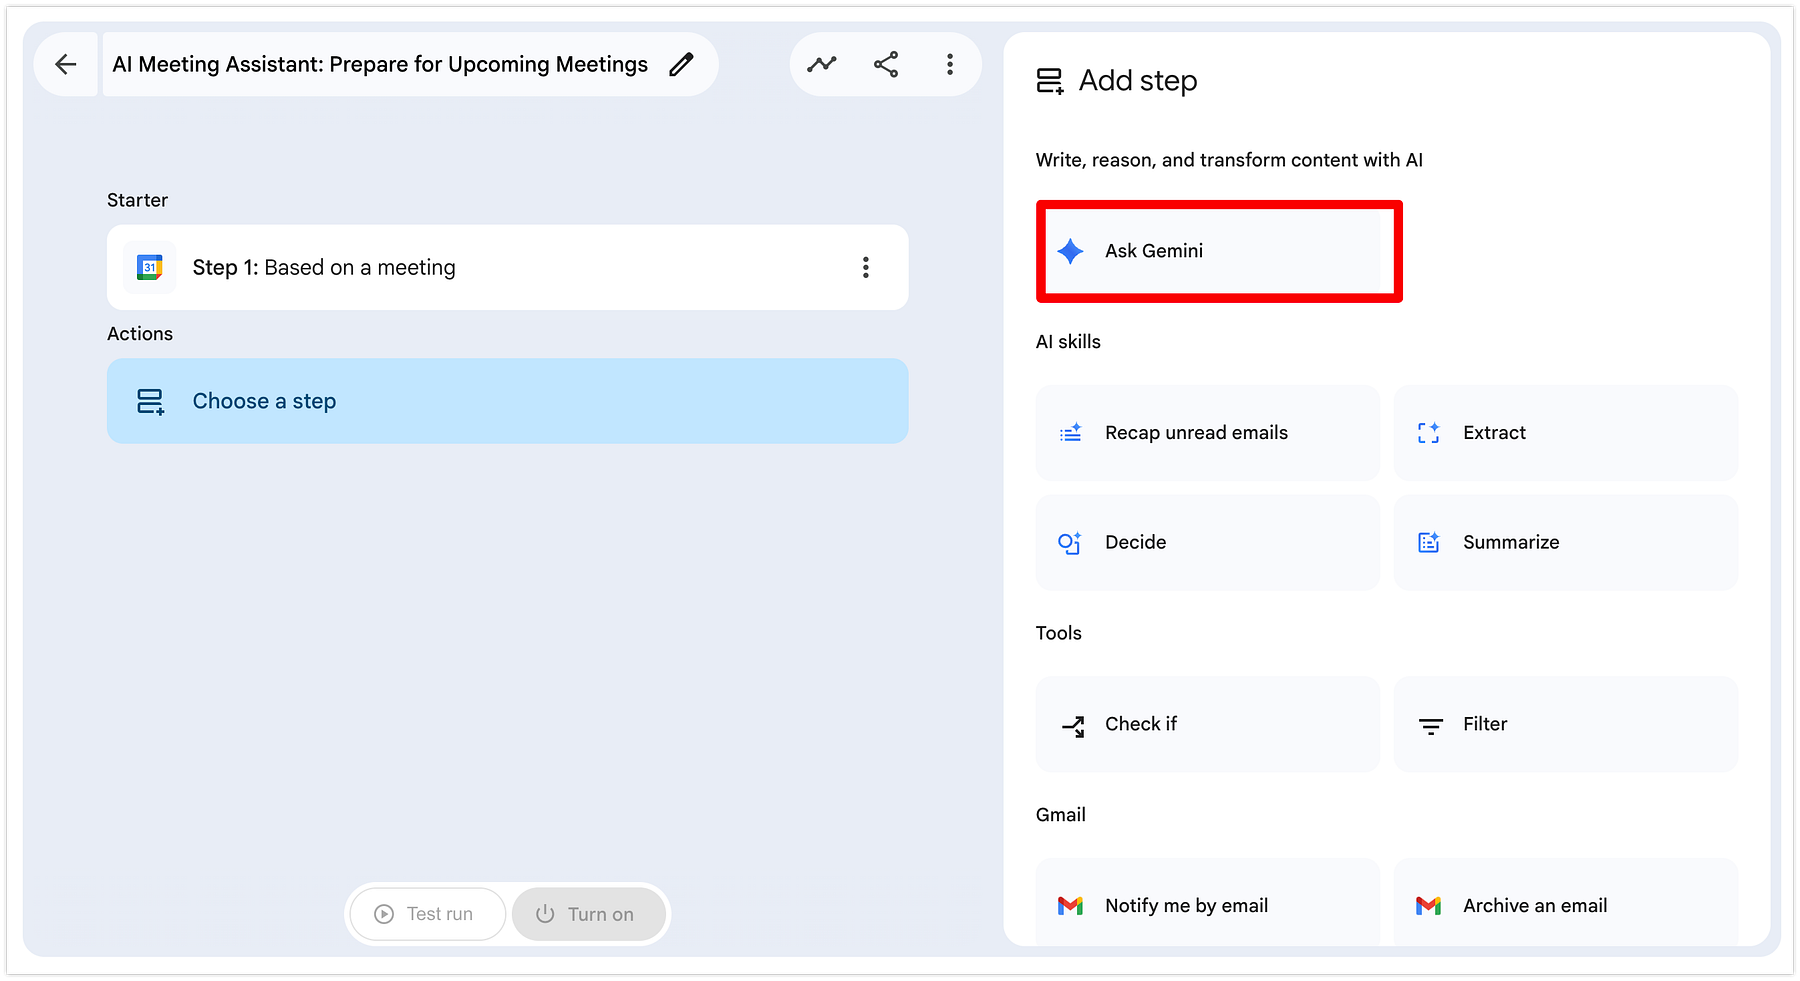This screenshot has width=1800, height=981.
Task: Click the Add step panel title
Action: tap(1138, 81)
